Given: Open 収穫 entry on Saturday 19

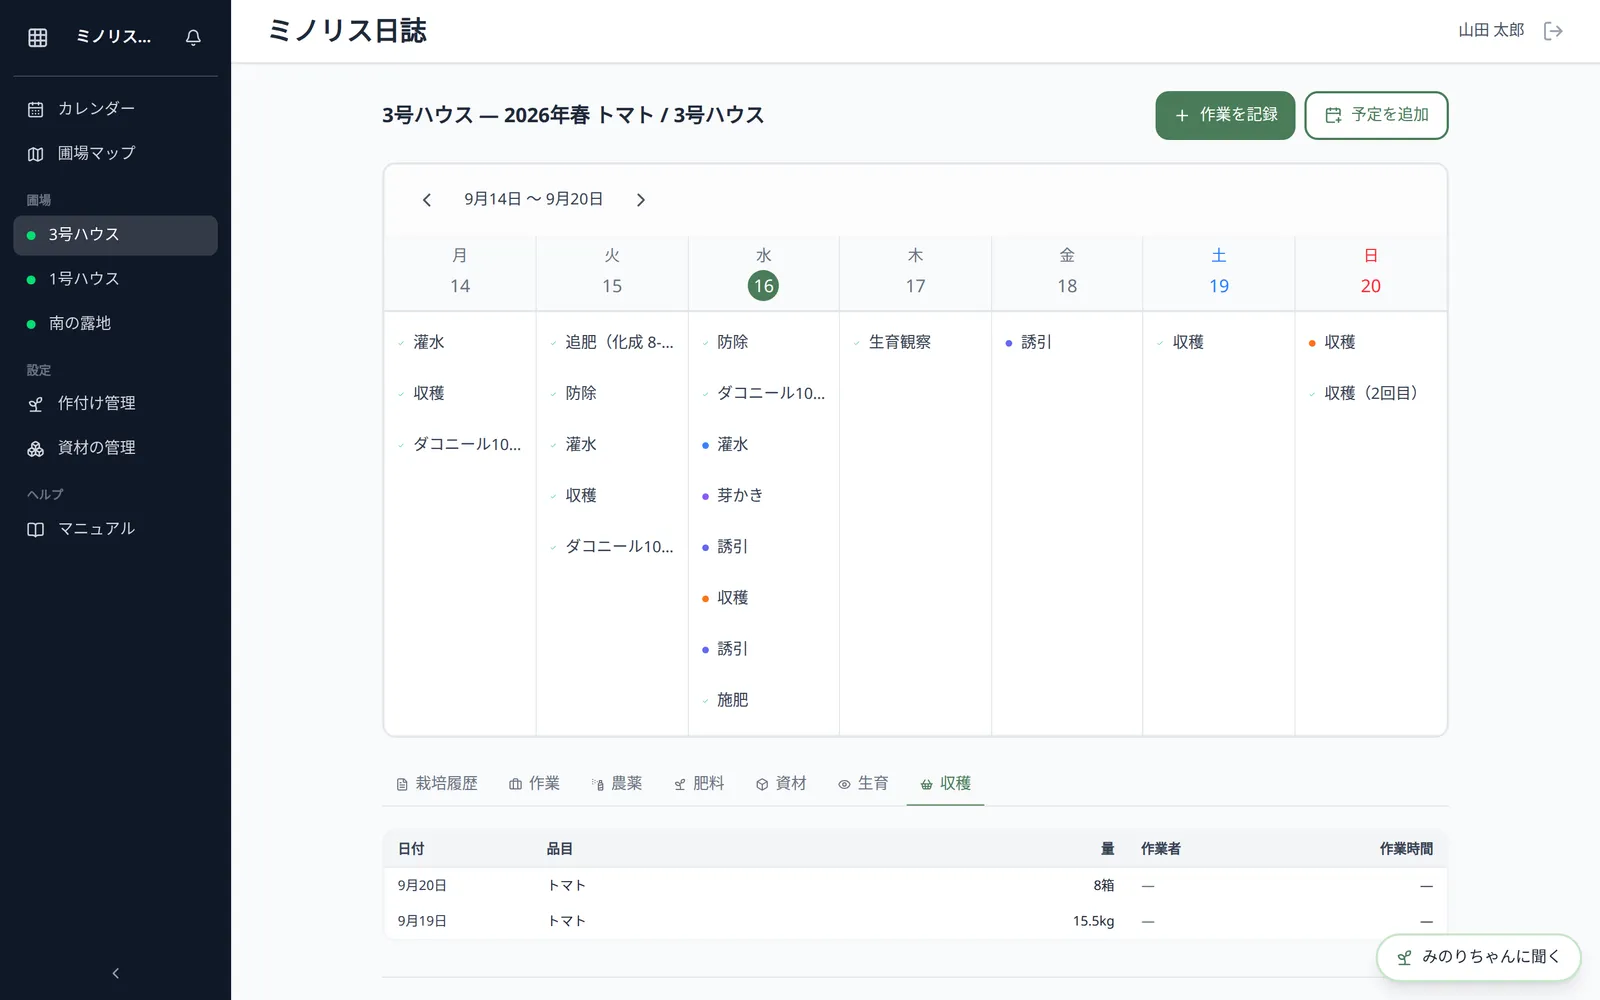Looking at the screenshot, I should click(x=1219, y=343).
